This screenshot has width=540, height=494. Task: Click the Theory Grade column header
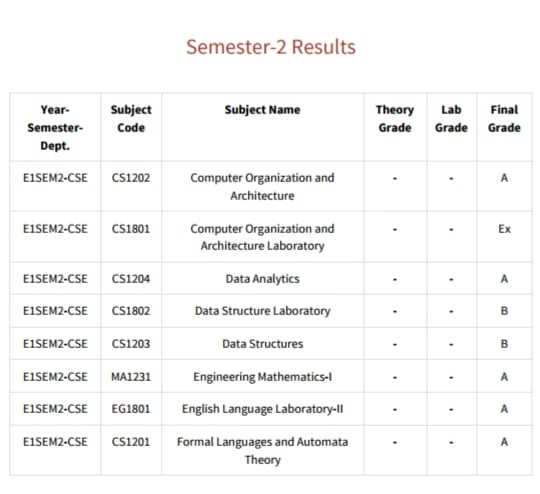pyautogui.click(x=395, y=119)
